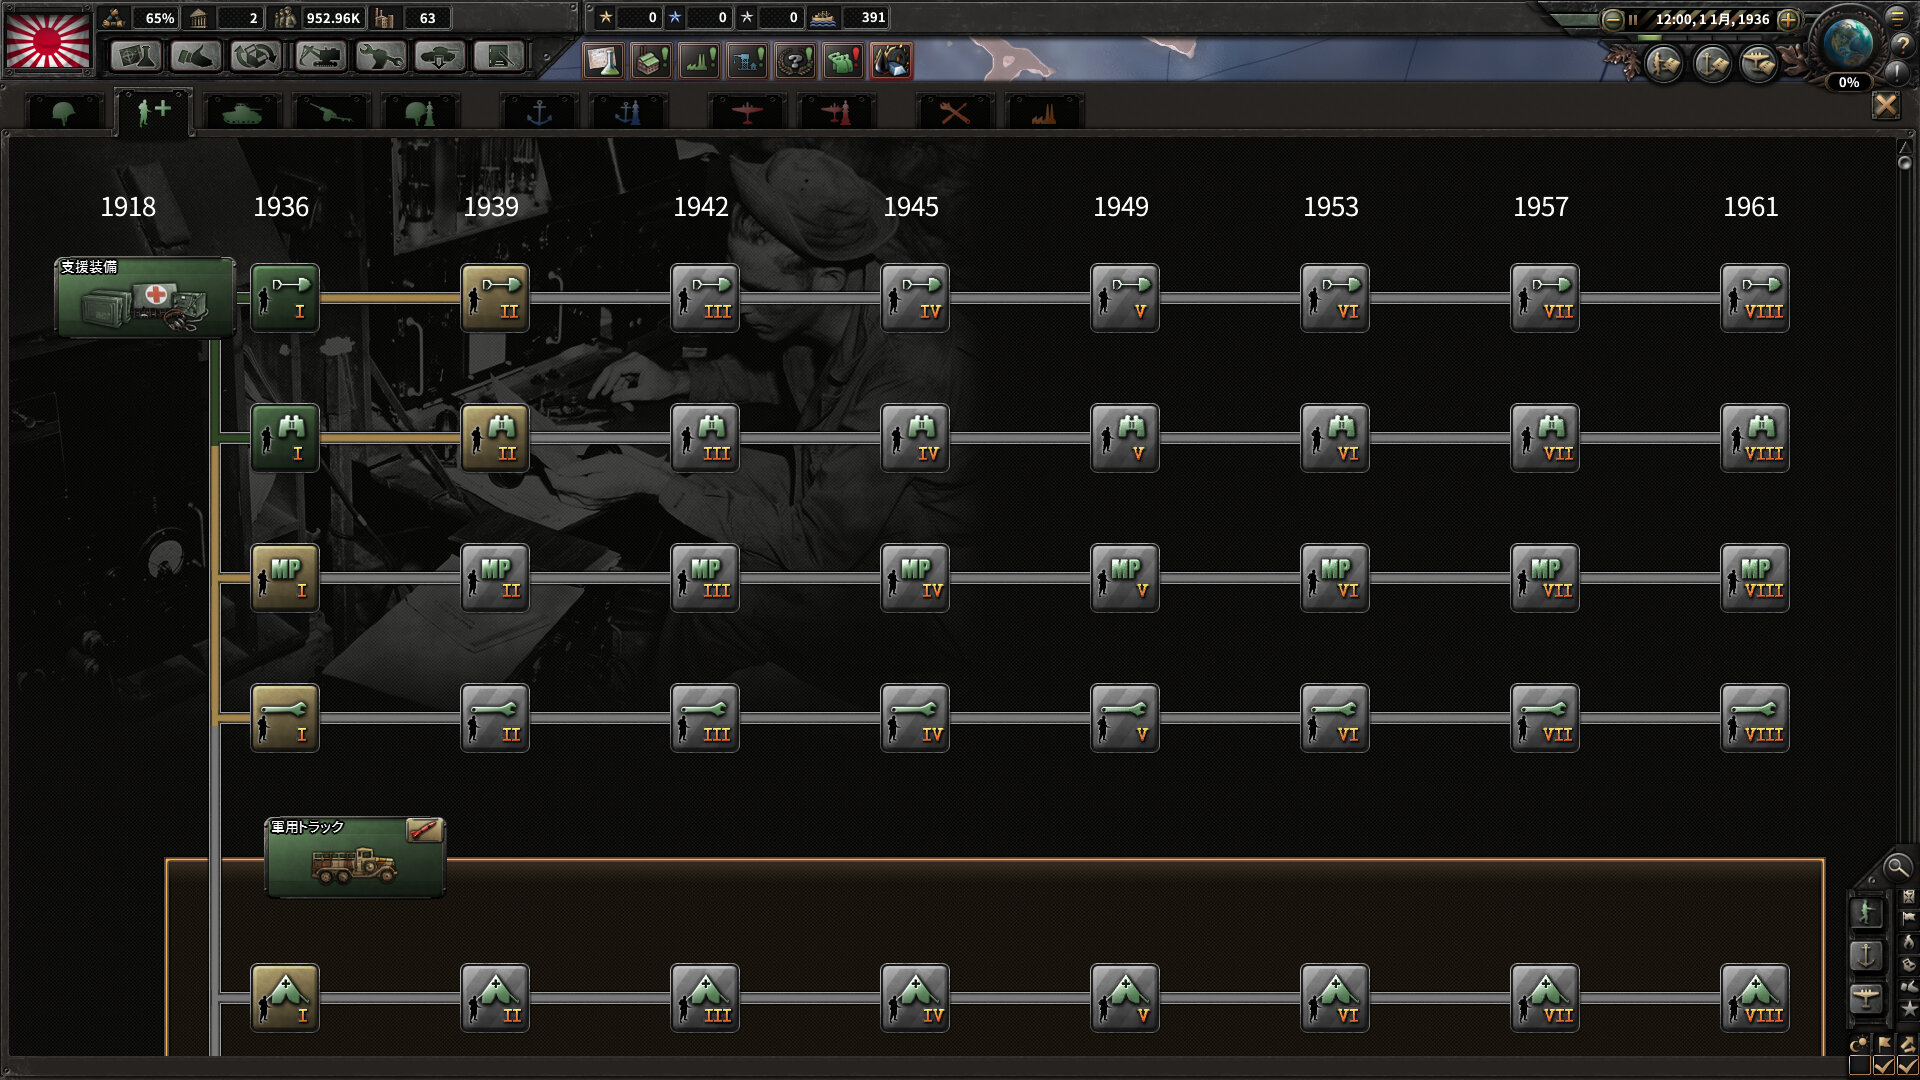The width and height of the screenshot is (1920, 1080).
Task: Toggle pause next to the date
Action: [1632, 19]
